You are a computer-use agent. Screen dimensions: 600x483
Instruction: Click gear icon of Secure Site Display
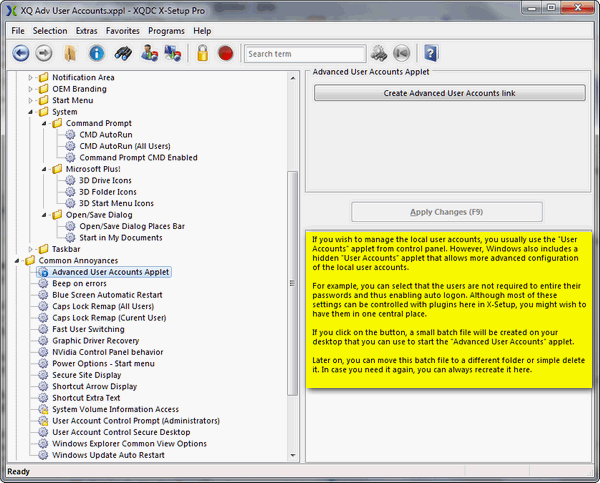coord(43,375)
